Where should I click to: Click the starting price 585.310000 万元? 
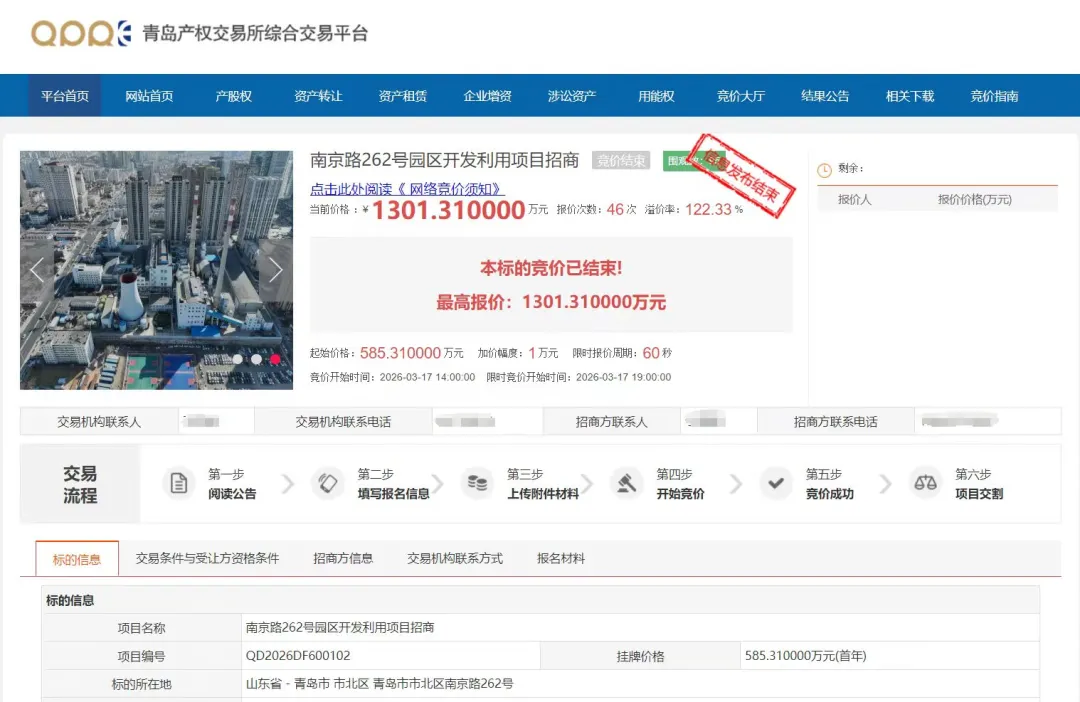tap(411, 353)
